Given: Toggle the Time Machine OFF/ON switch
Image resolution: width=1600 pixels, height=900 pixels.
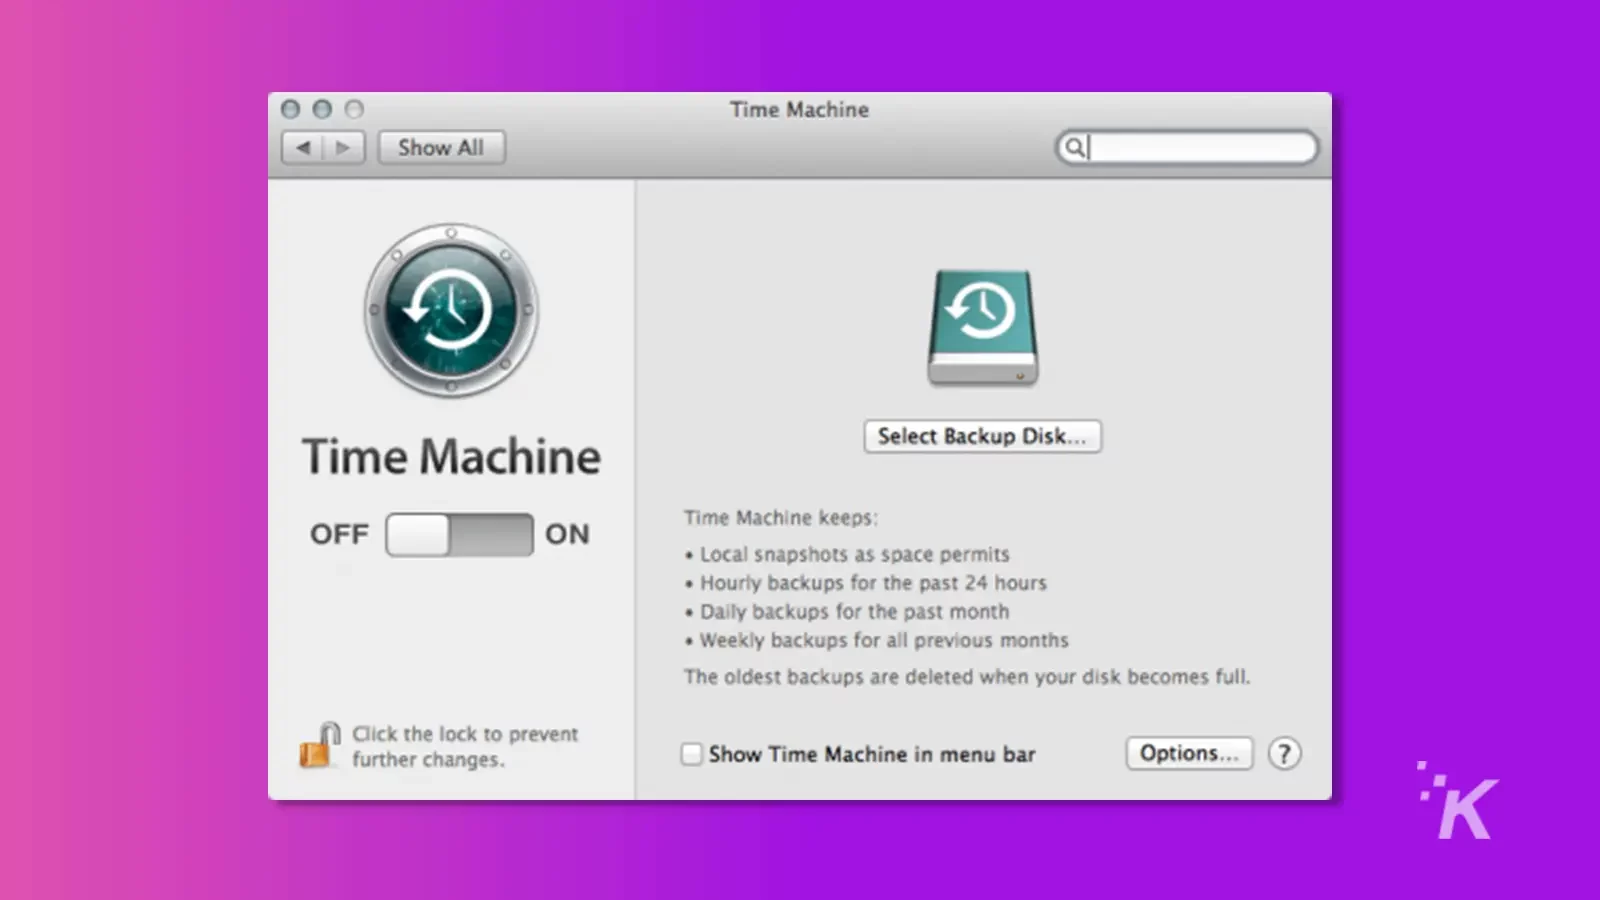Looking at the screenshot, I should point(459,534).
